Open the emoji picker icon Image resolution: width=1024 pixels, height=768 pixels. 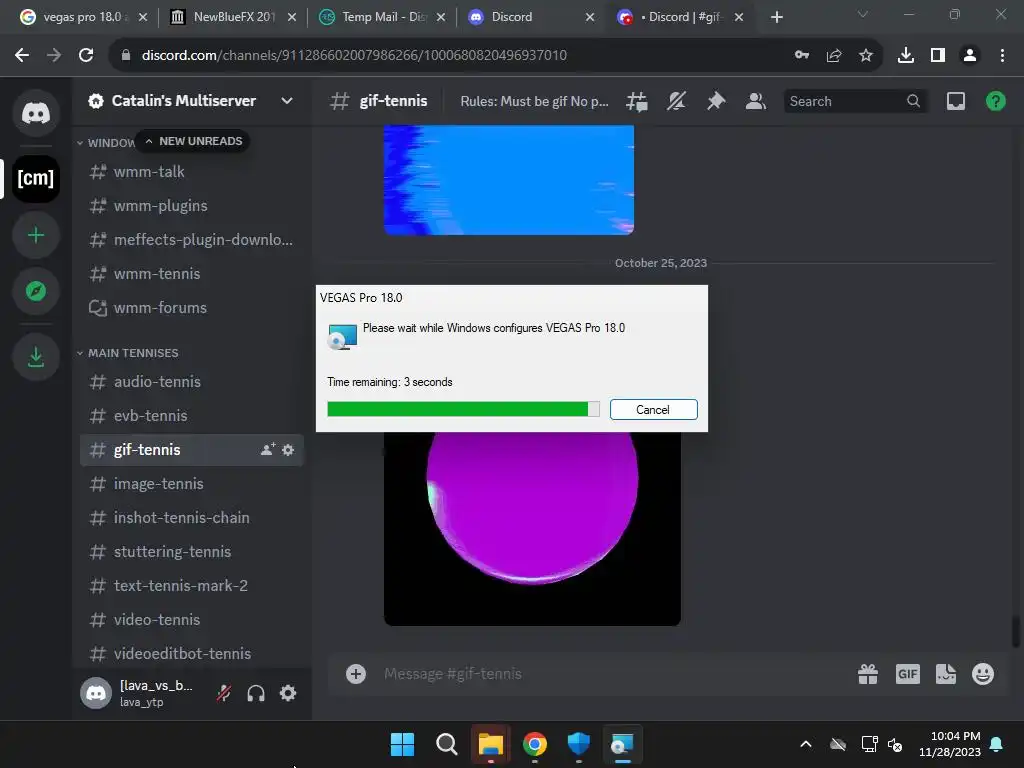(983, 674)
